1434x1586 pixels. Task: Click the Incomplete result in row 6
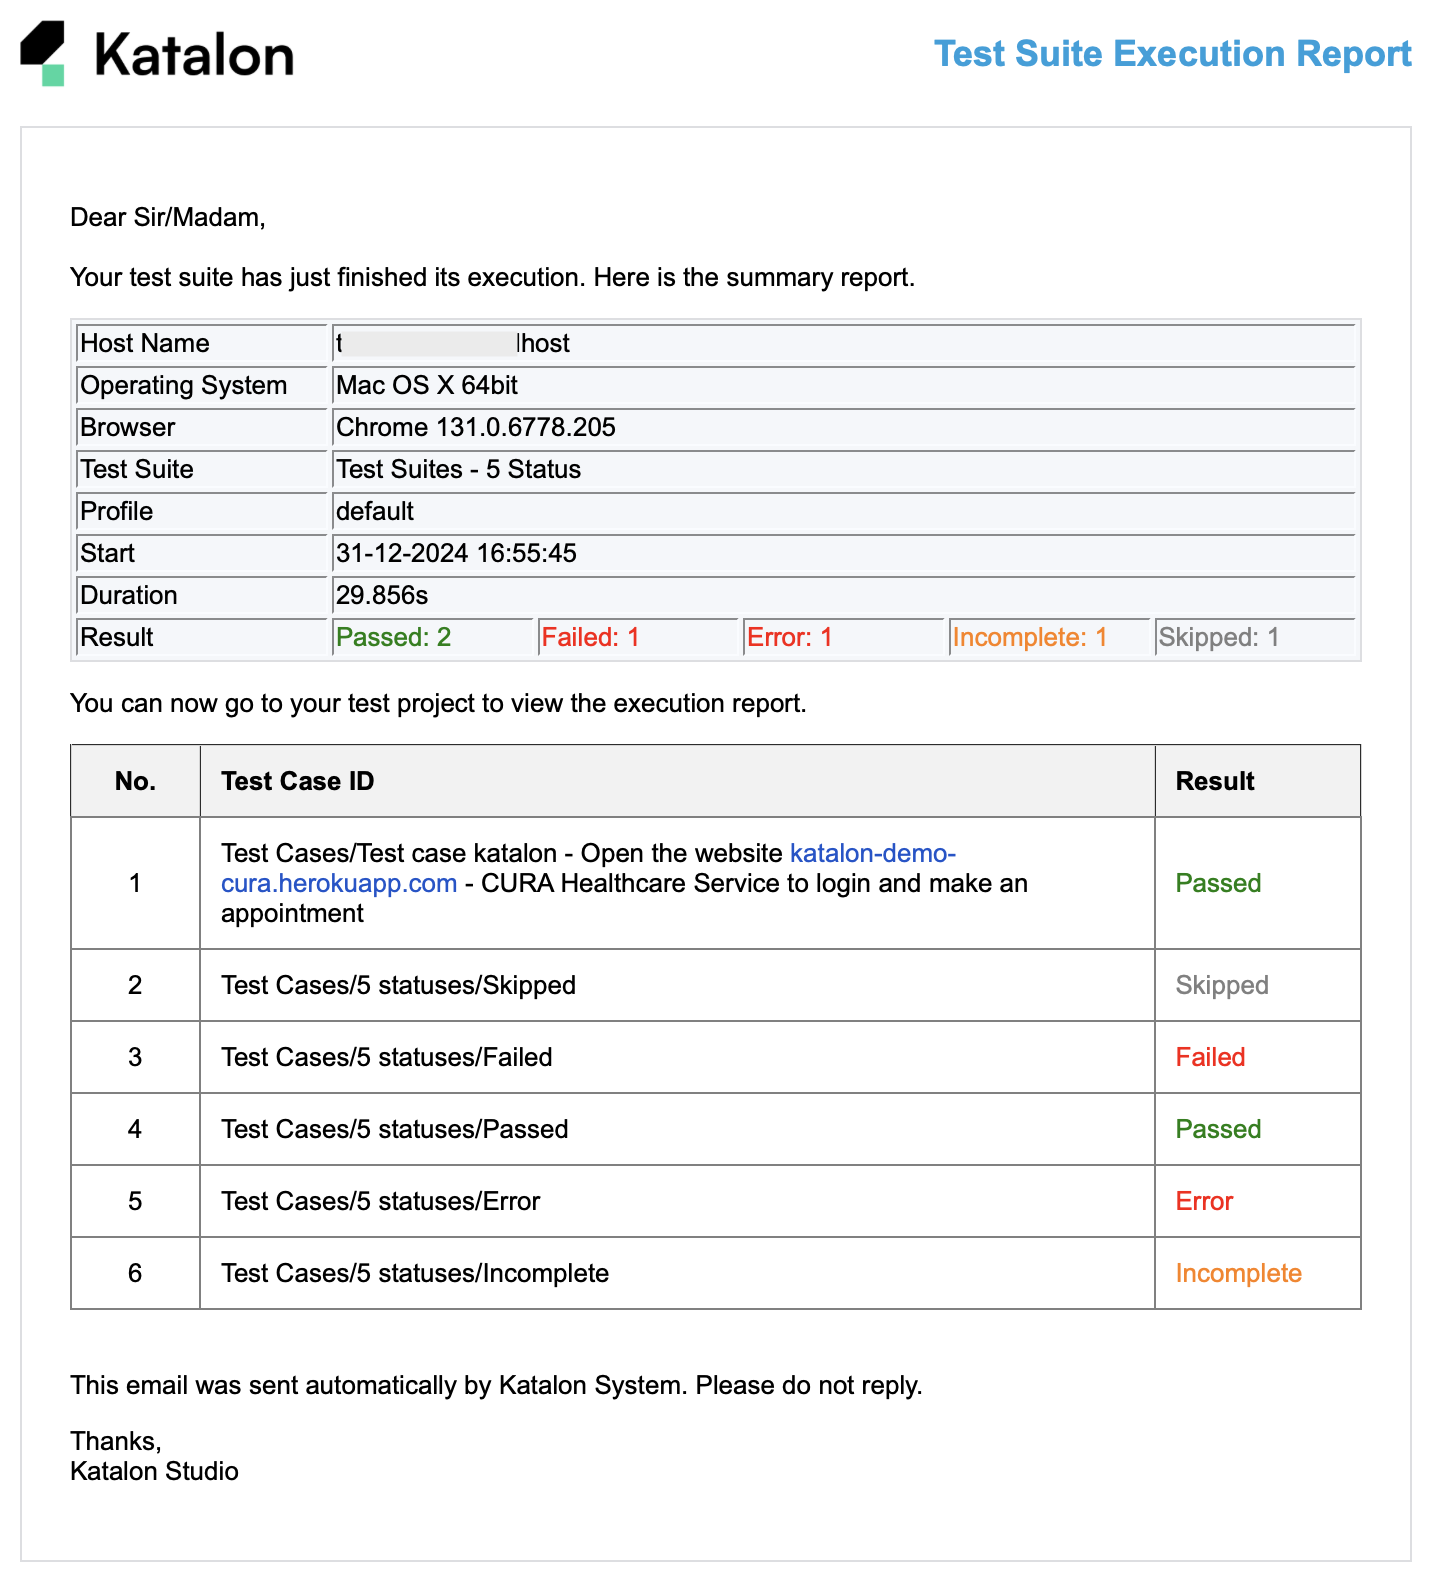pyautogui.click(x=1238, y=1273)
